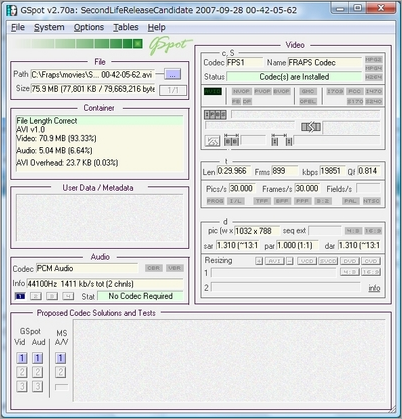This screenshot has width=402, height=419.
Task: Click the SVCD resizing button
Action: [x=328, y=261]
